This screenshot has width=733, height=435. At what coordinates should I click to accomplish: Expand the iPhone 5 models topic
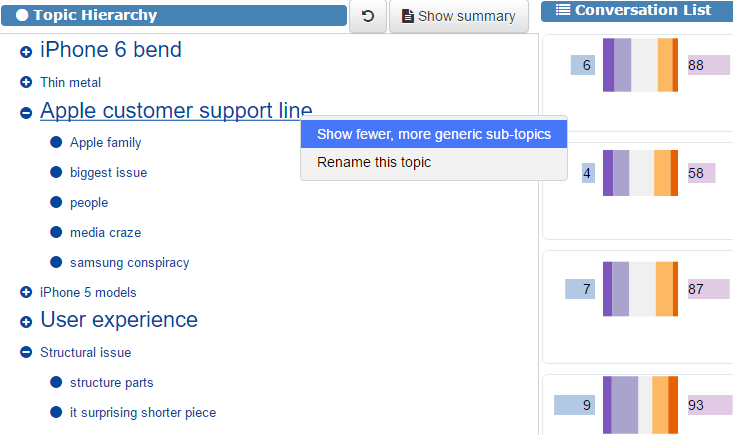(26, 293)
